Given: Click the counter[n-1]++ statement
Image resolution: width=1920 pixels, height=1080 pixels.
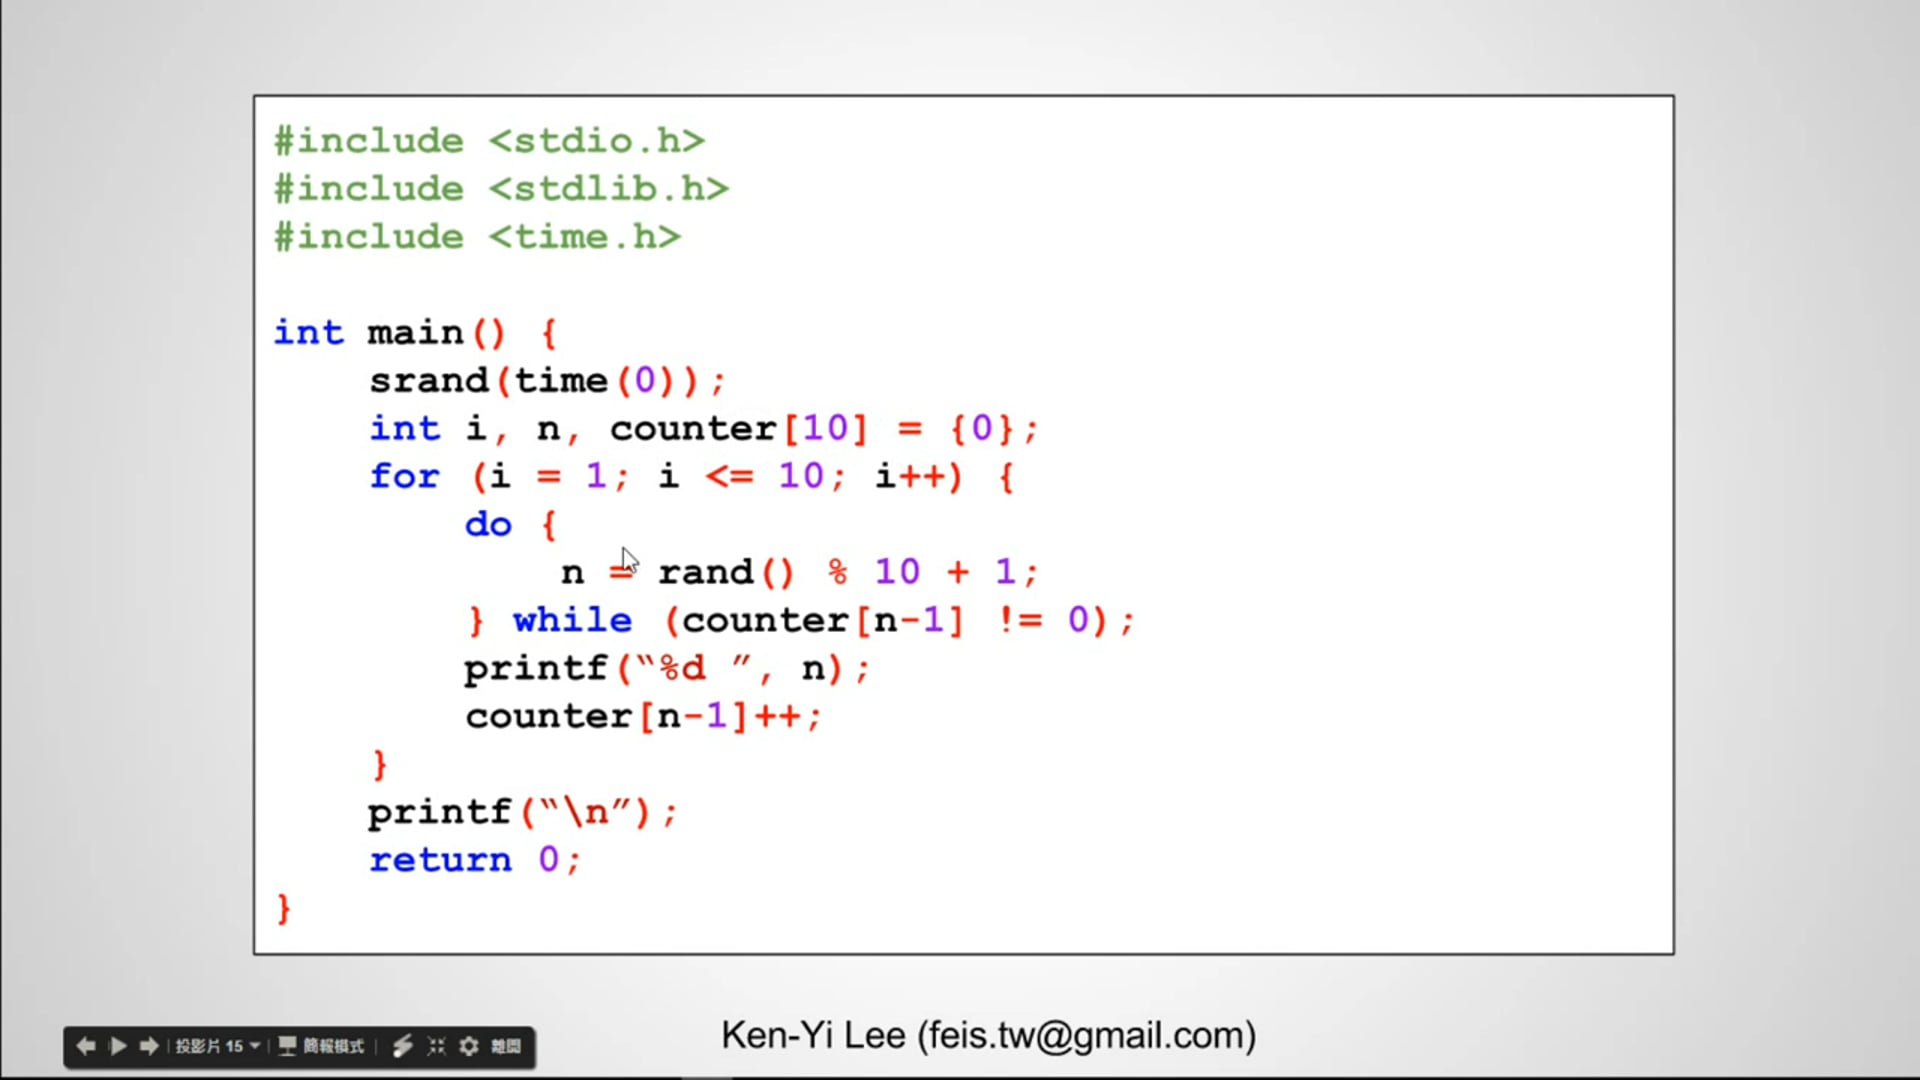Looking at the screenshot, I should pos(642,717).
